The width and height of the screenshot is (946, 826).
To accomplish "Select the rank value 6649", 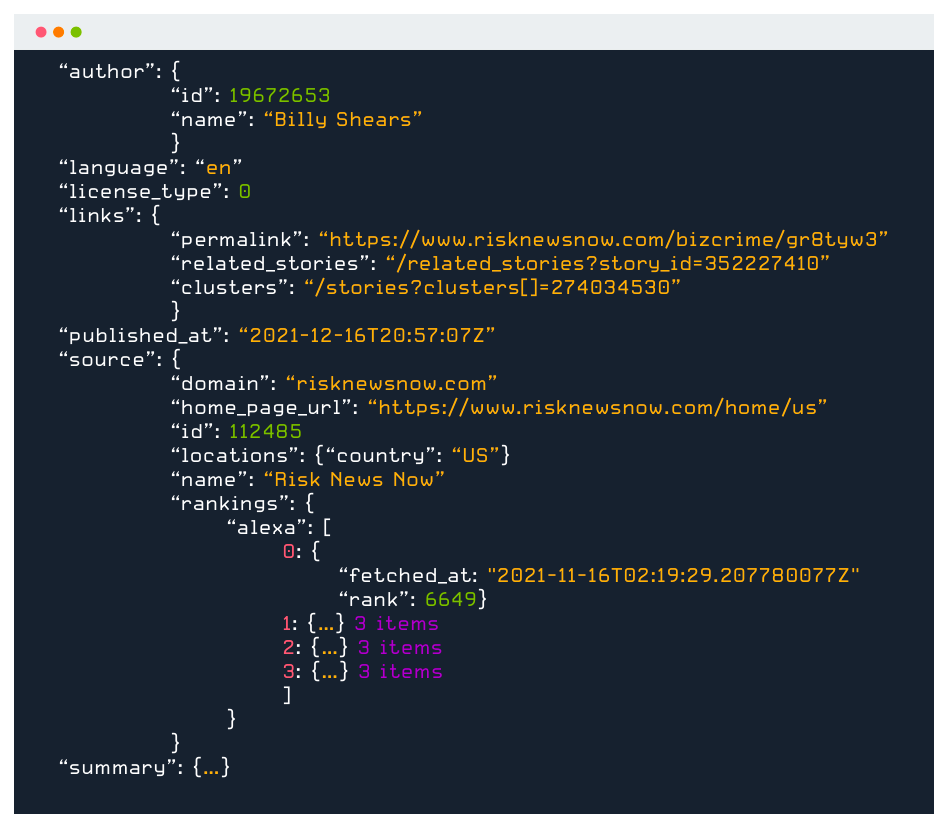I will (451, 600).
